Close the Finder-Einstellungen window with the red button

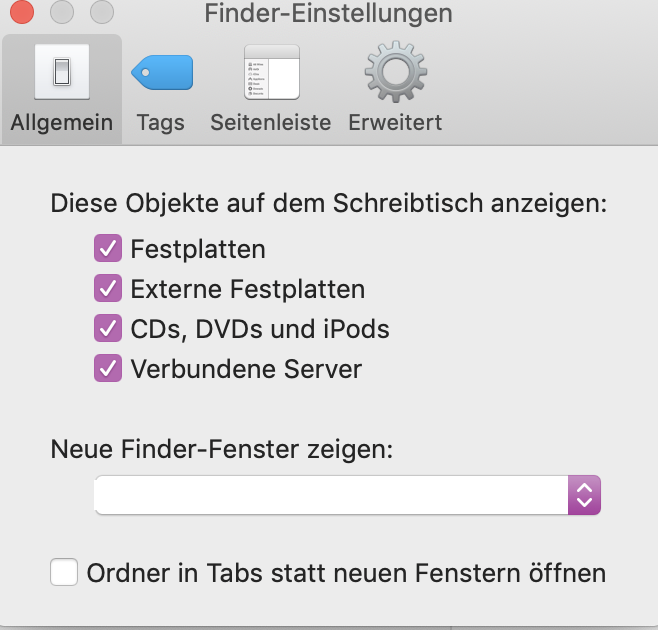point(21,14)
